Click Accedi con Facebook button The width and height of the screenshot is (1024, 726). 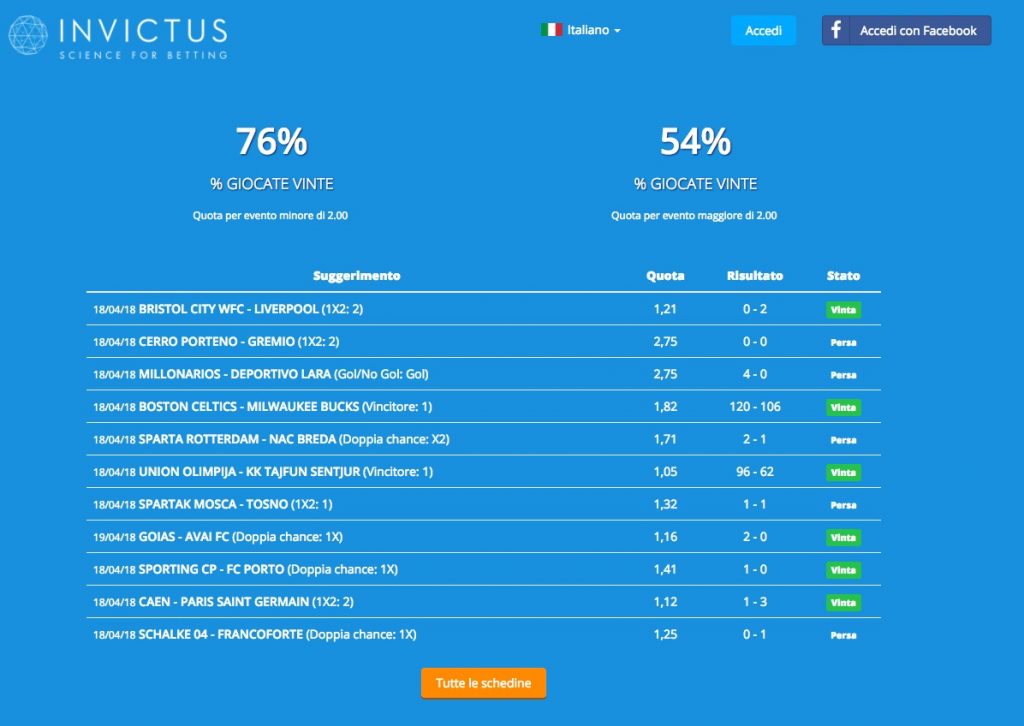click(906, 30)
